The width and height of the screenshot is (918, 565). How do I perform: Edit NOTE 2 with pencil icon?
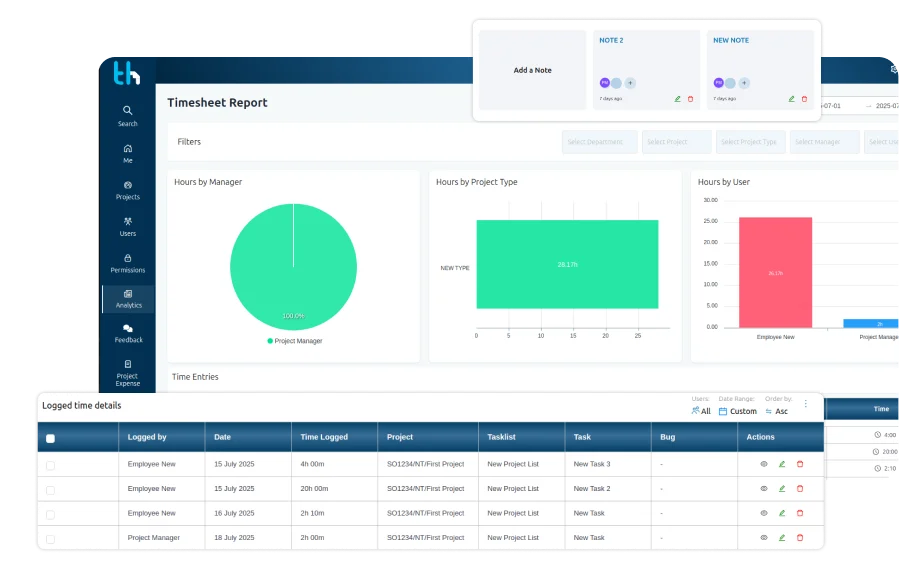[677, 99]
